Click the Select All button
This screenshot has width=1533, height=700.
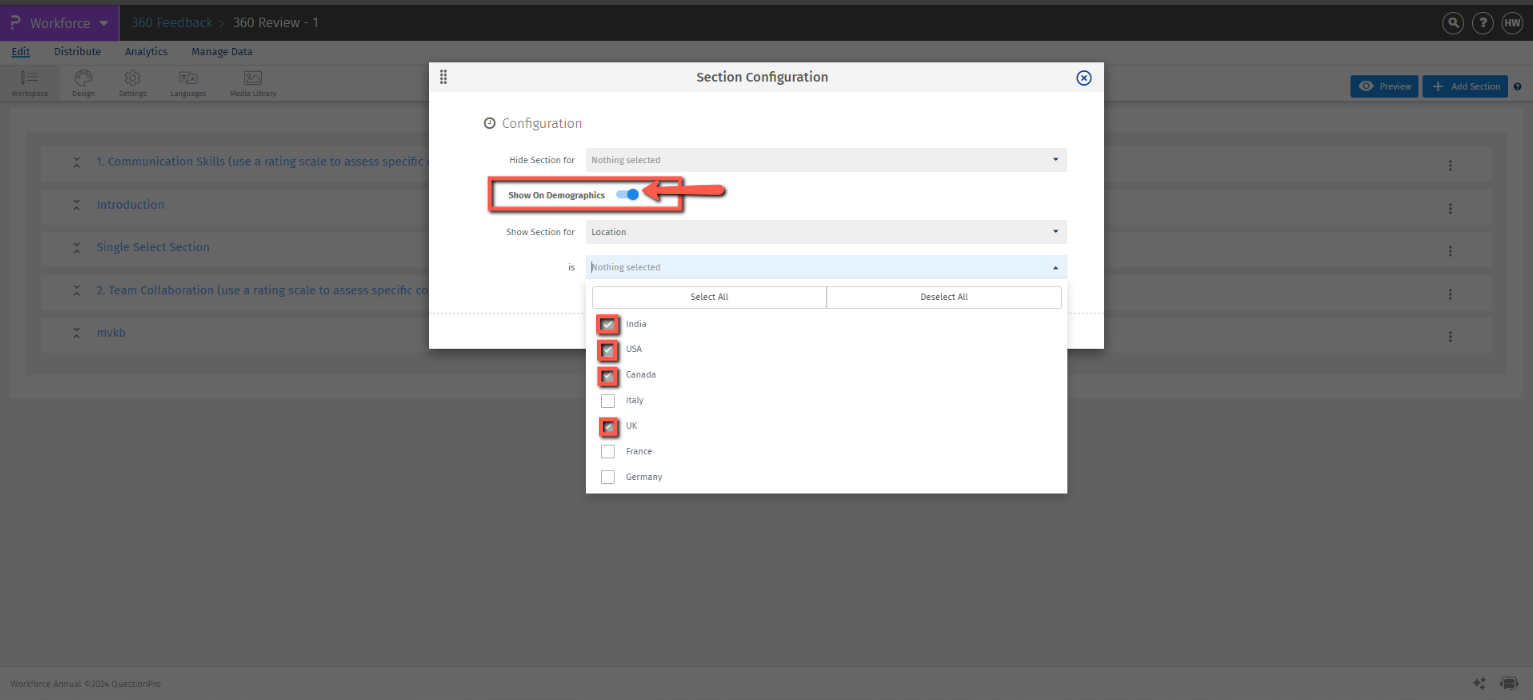pyautogui.click(x=709, y=297)
